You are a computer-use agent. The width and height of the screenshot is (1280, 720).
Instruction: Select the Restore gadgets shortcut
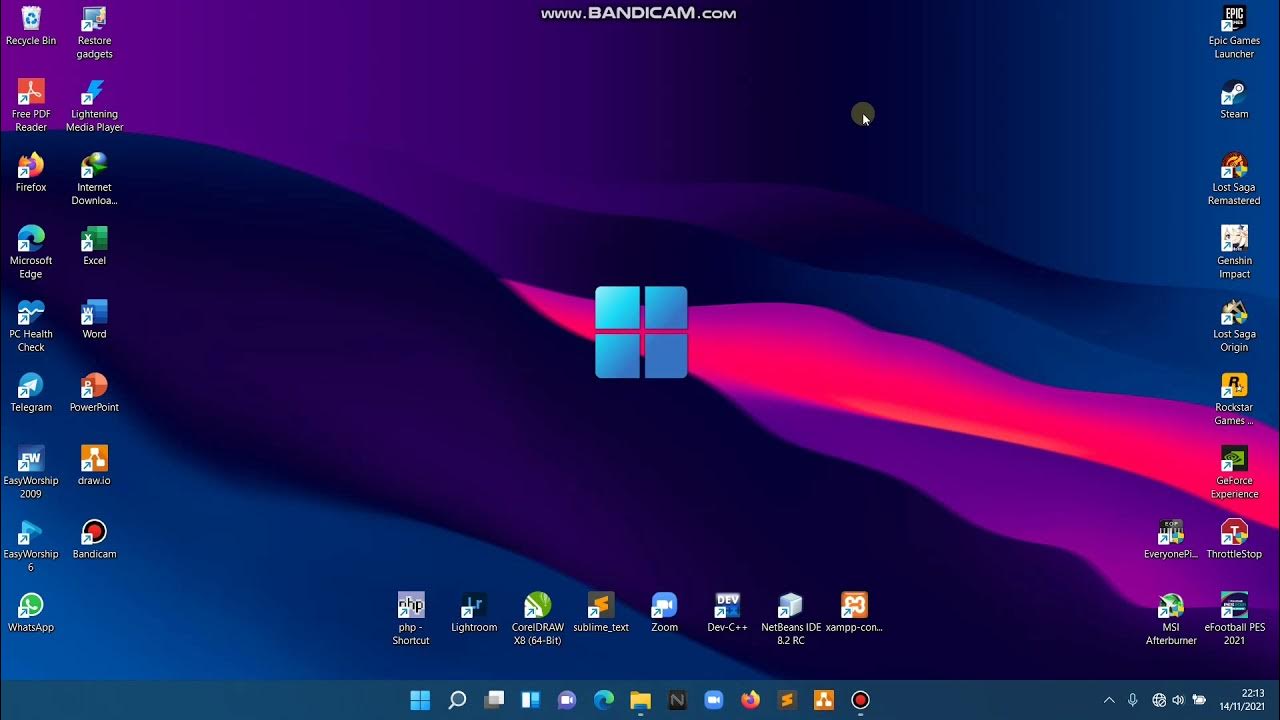pos(94,33)
